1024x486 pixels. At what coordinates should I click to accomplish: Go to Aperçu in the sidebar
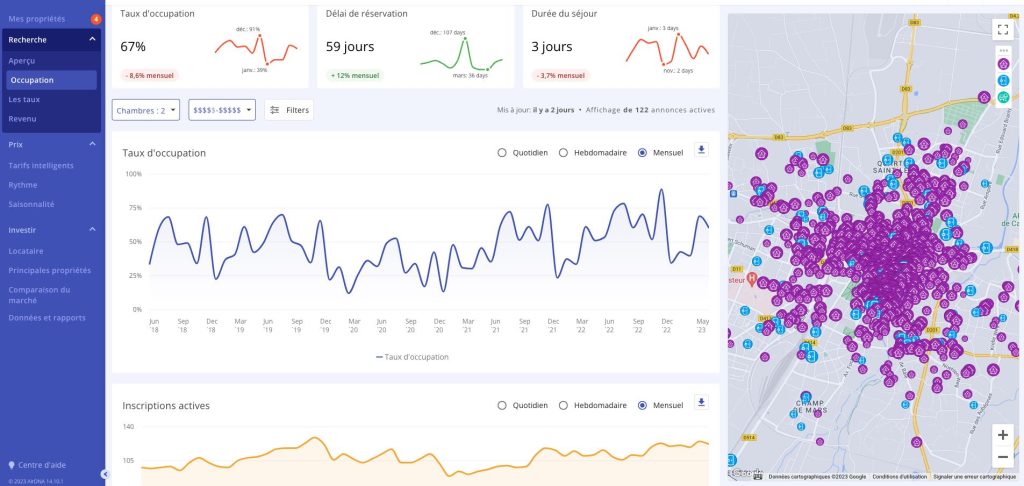(23, 61)
